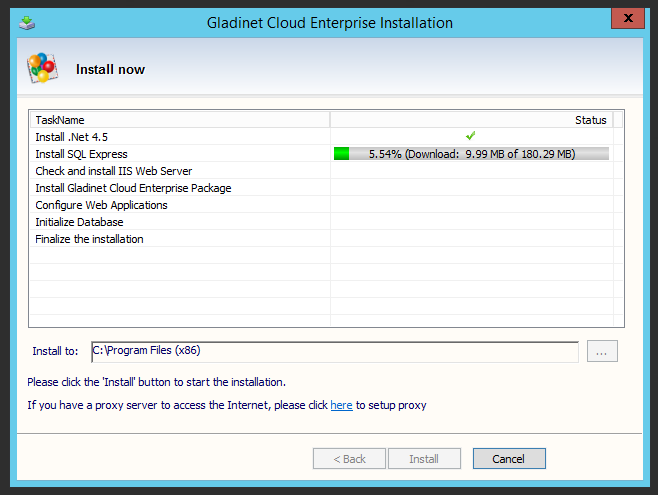Viewport: 658px width, 495px height.
Task: Click the Install to path field
Action: coord(334,351)
